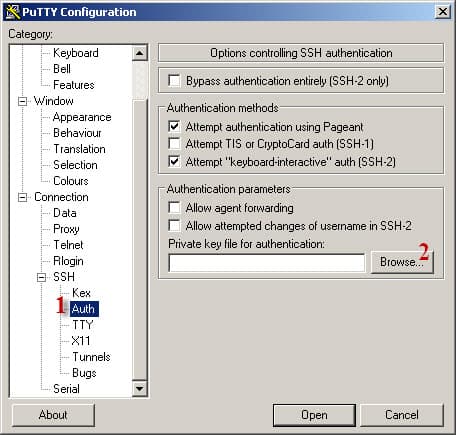This screenshot has width=456, height=435.
Task: Collapse the Window tree node
Action: (22, 101)
